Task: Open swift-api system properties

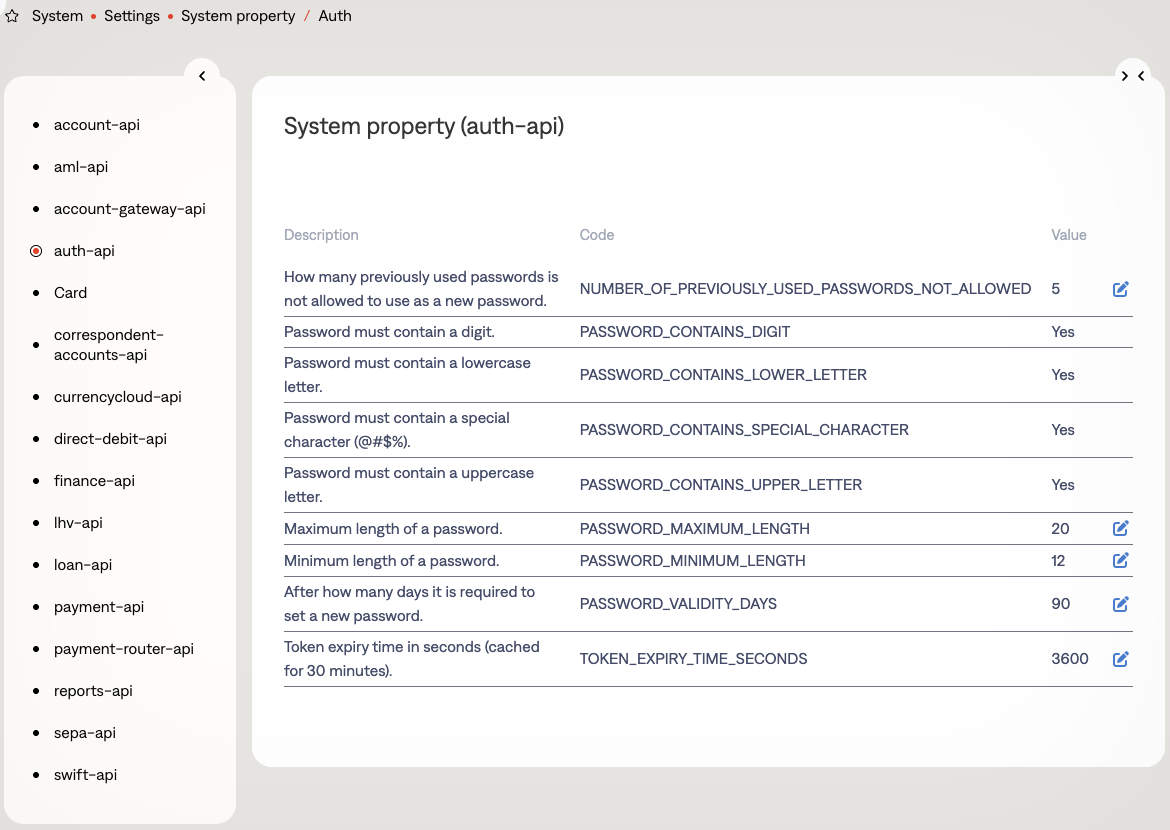Action: (85, 775)
